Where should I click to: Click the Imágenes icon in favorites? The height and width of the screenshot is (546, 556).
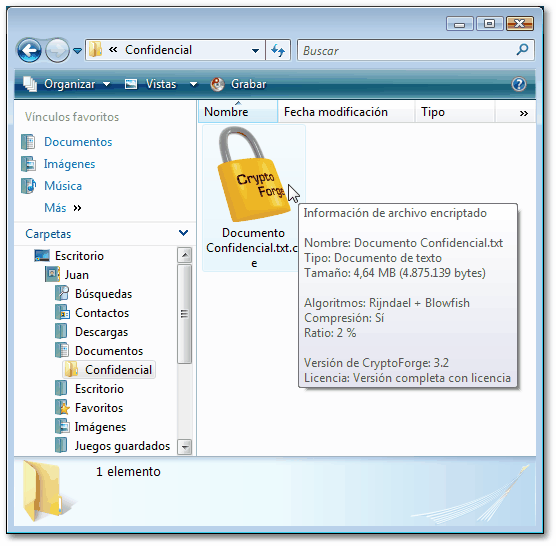pyautogui.click(x=28, y=164)
